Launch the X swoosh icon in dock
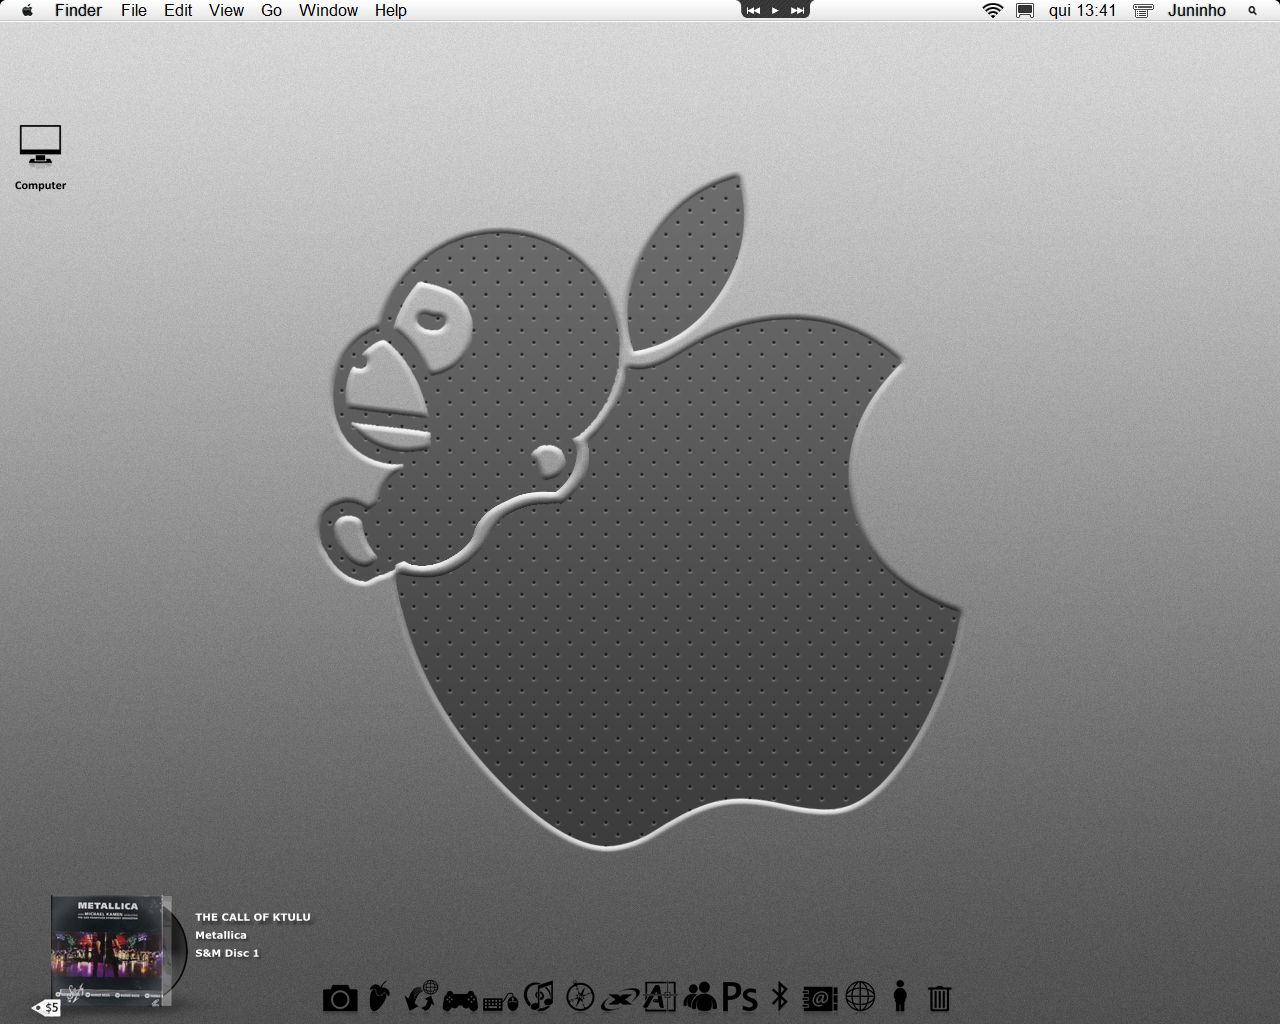Screen dimensions: 1280x1024 tap(620, 998)
